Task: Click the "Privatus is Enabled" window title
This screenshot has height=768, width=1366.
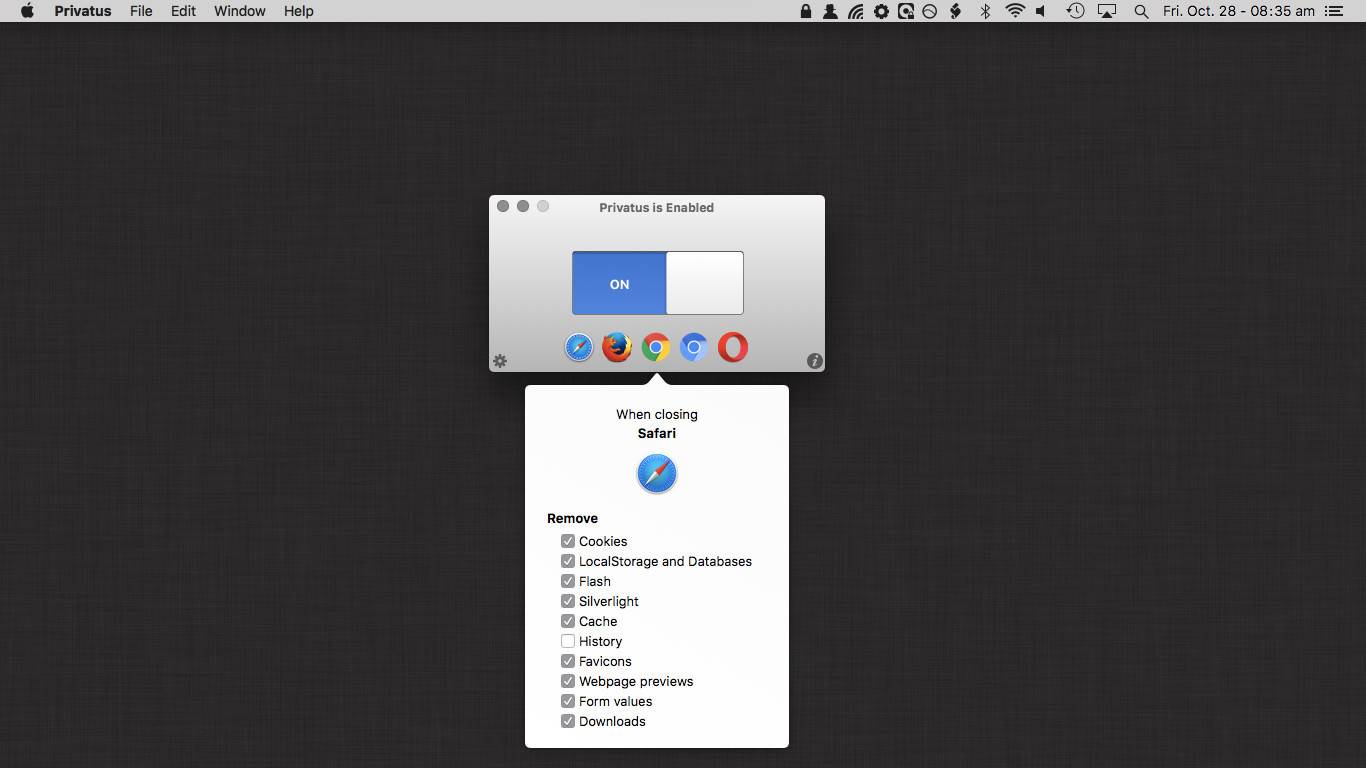Action: (x=657, y=208)
